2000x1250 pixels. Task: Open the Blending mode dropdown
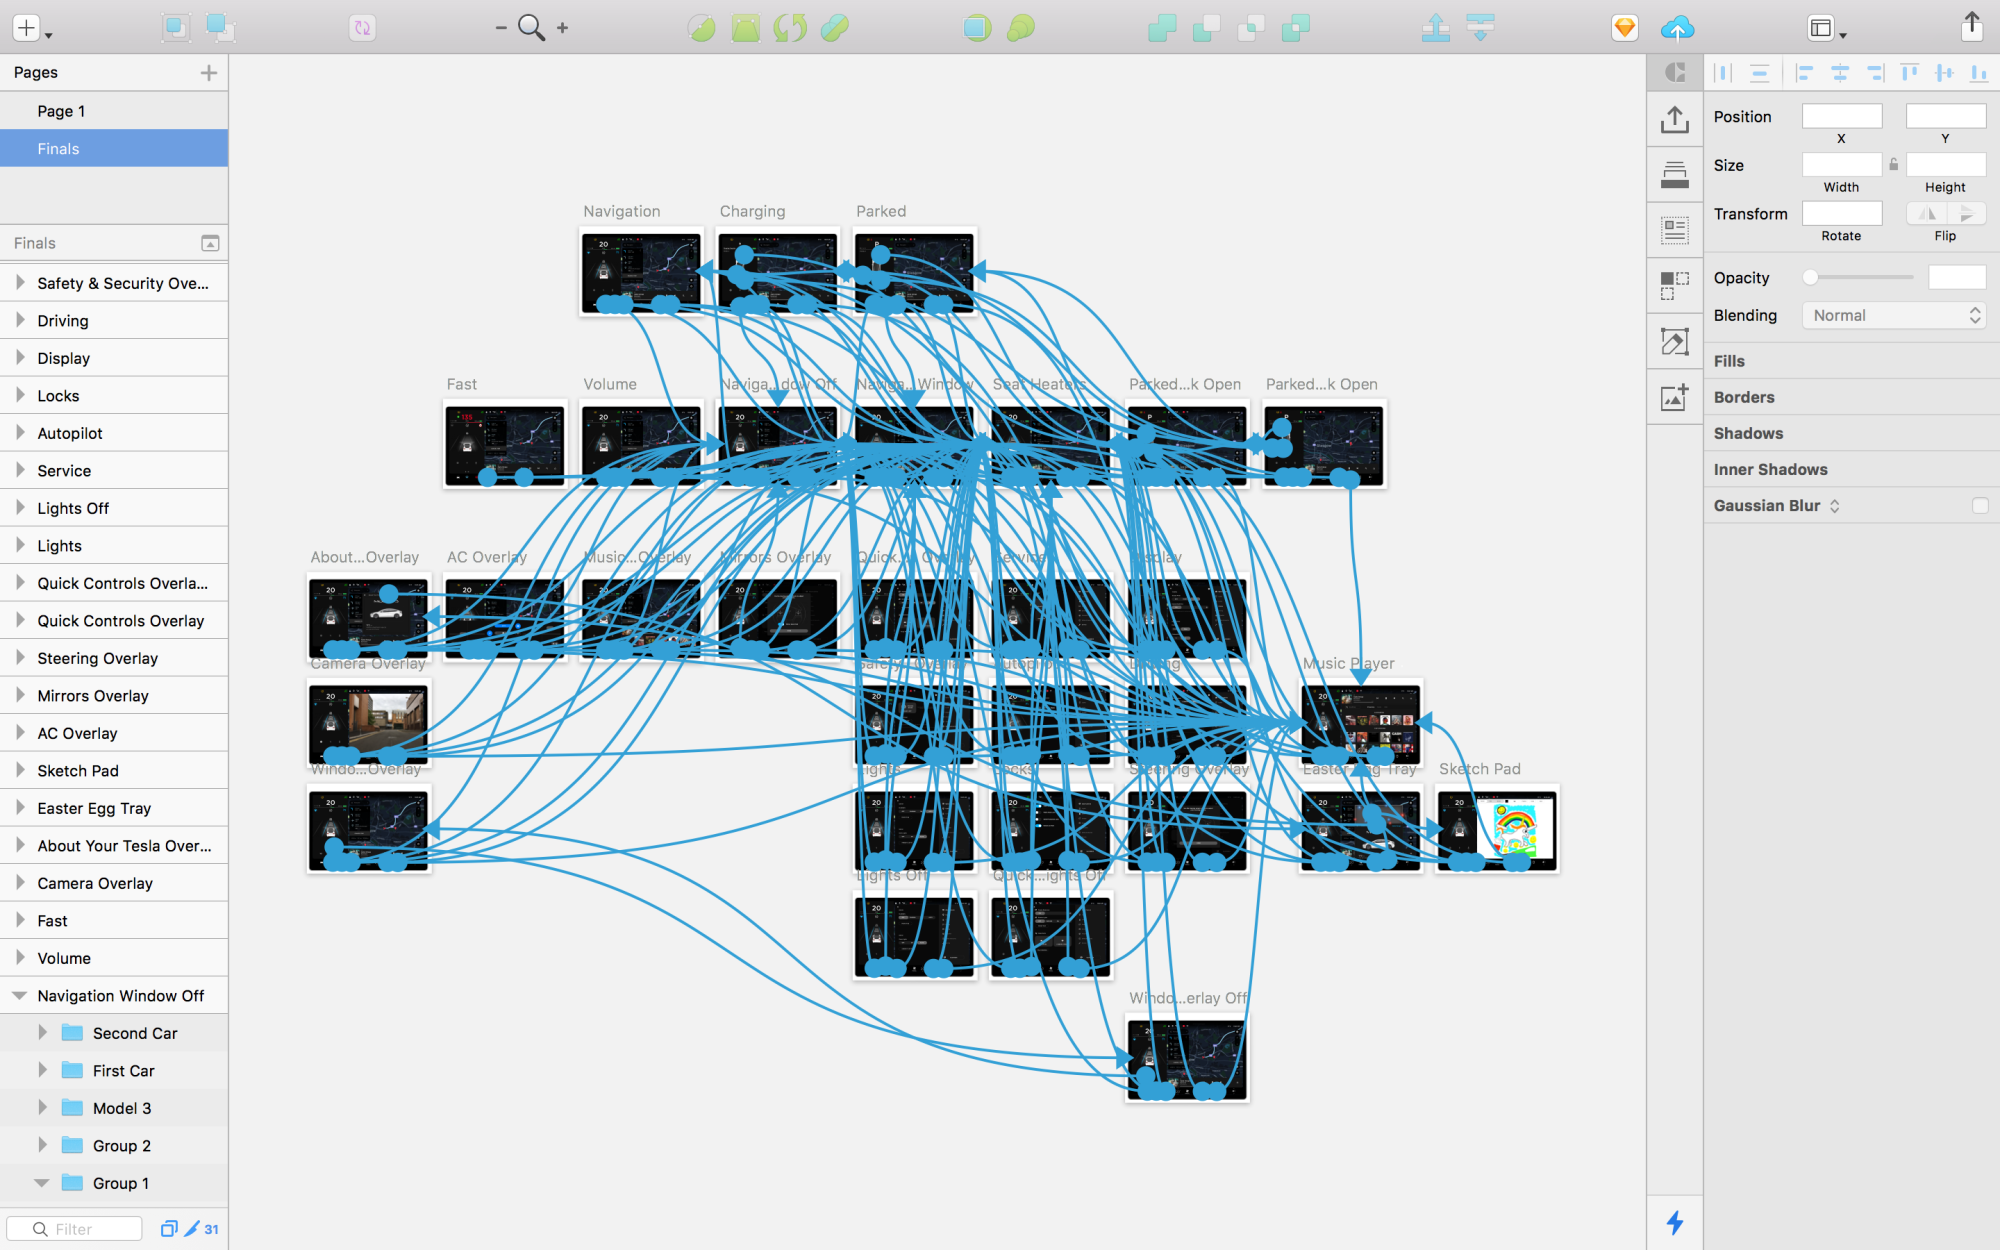[x=1893, y=316]
